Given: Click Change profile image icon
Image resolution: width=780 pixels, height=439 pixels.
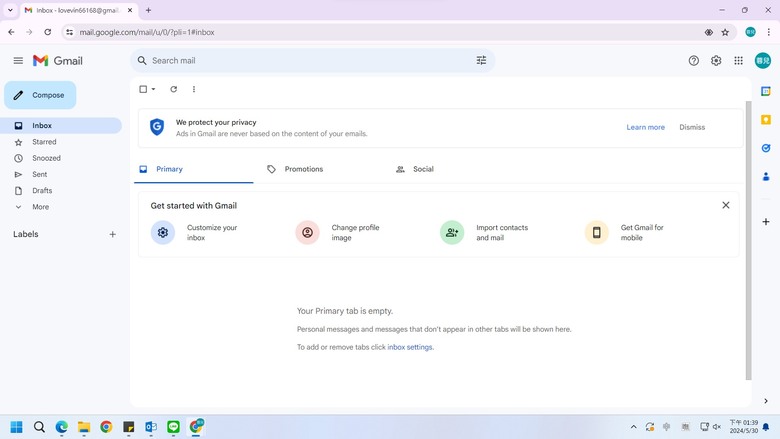Looking at the screenshot, I should [x=307, y=233].
